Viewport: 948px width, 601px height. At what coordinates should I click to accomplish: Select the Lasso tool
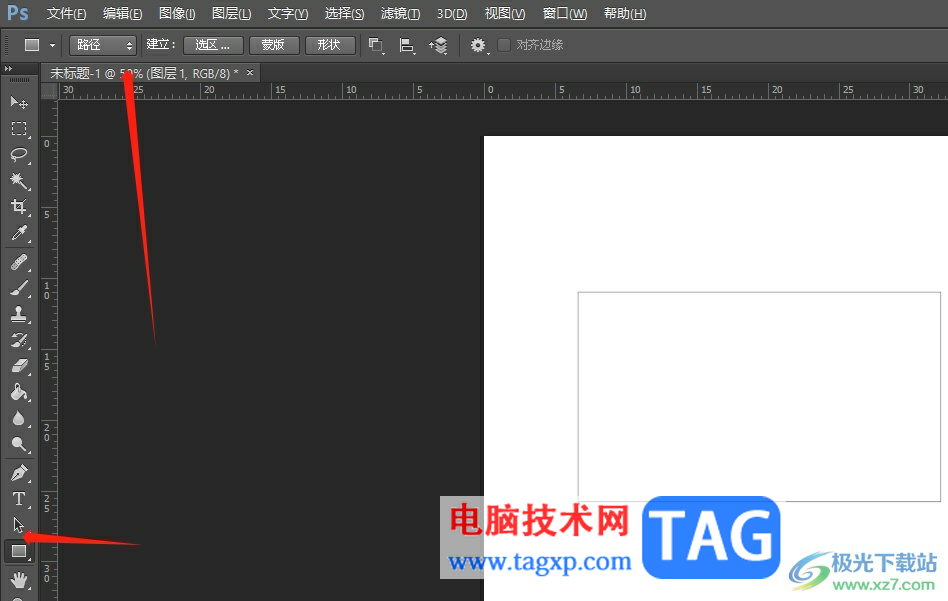click(x=19, y=155)
